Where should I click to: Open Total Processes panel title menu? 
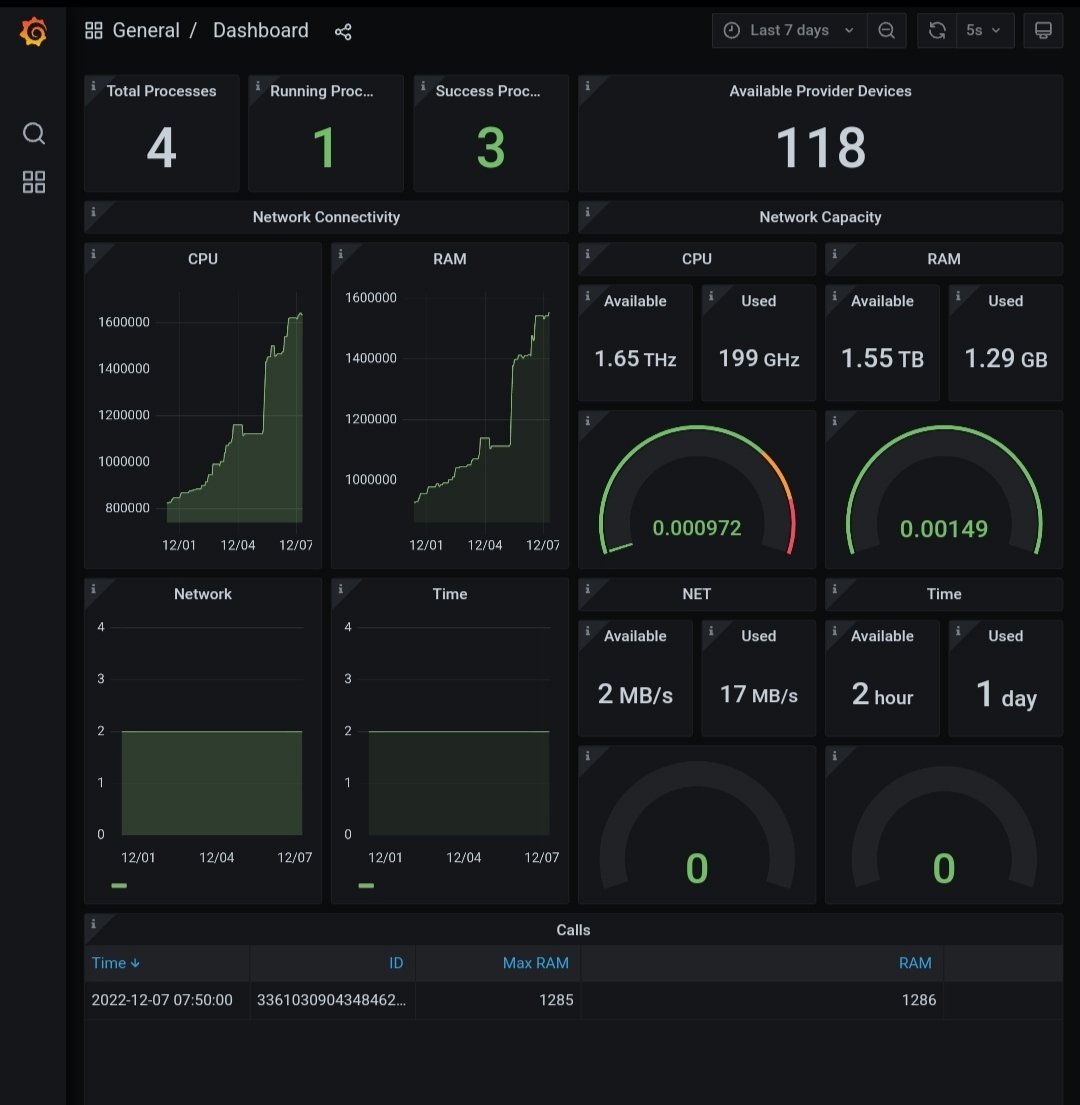pyautogui.click(x=161, y=91)
